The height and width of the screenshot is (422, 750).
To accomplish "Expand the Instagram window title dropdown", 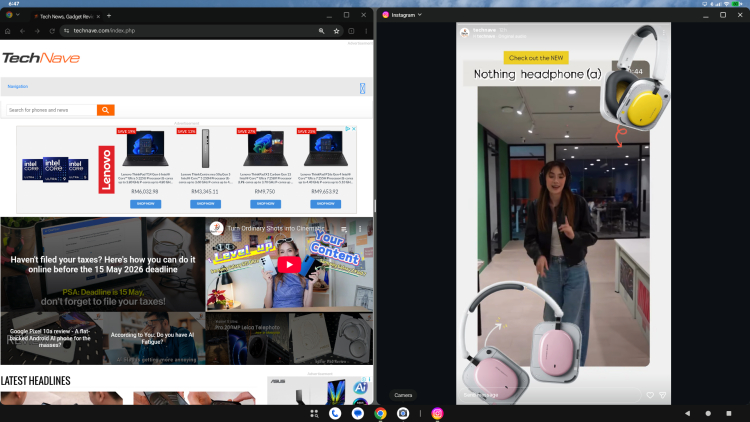I will coord(419,15).
